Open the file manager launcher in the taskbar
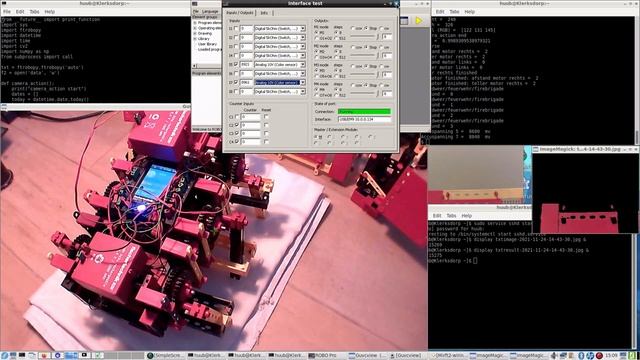The image size is (640, 360). 32,356
